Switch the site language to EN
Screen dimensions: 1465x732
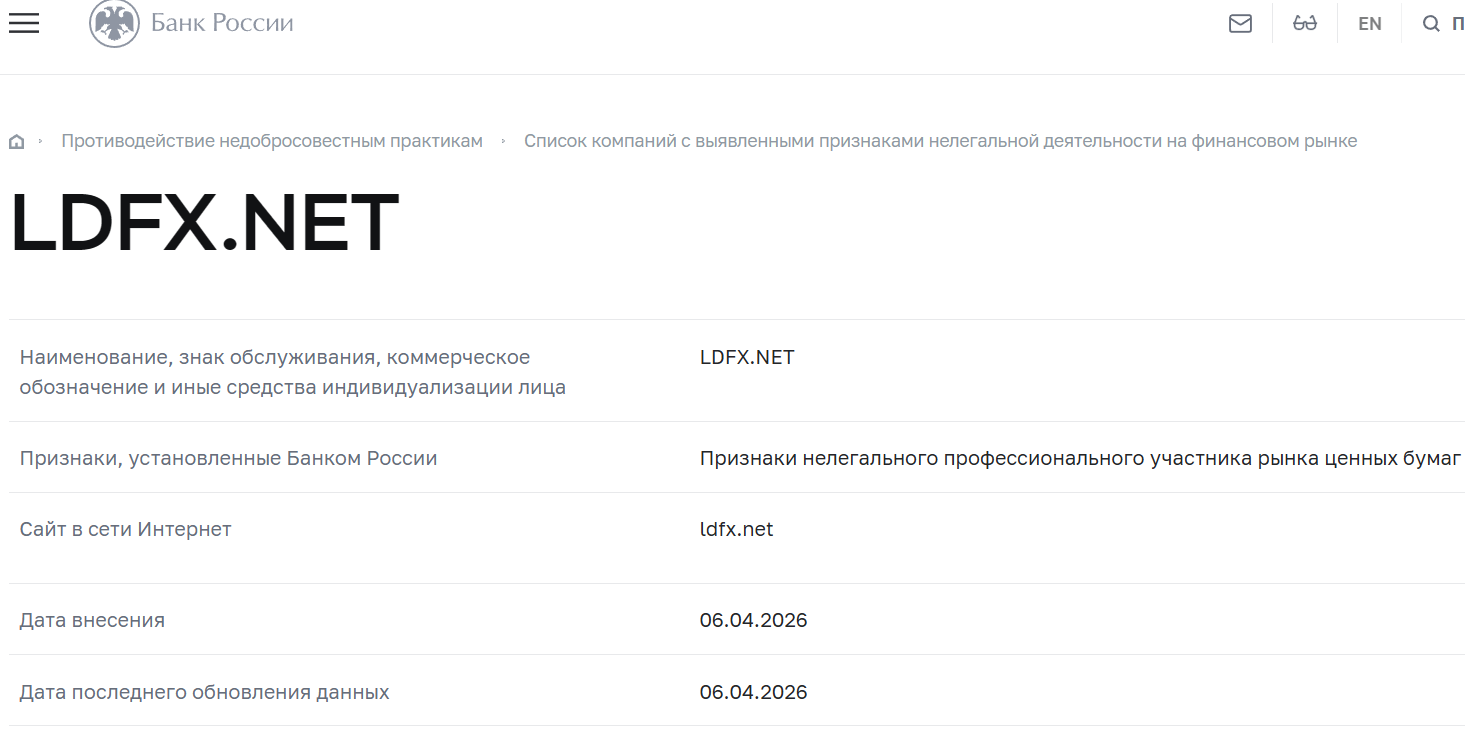[x=1369, y=23]
